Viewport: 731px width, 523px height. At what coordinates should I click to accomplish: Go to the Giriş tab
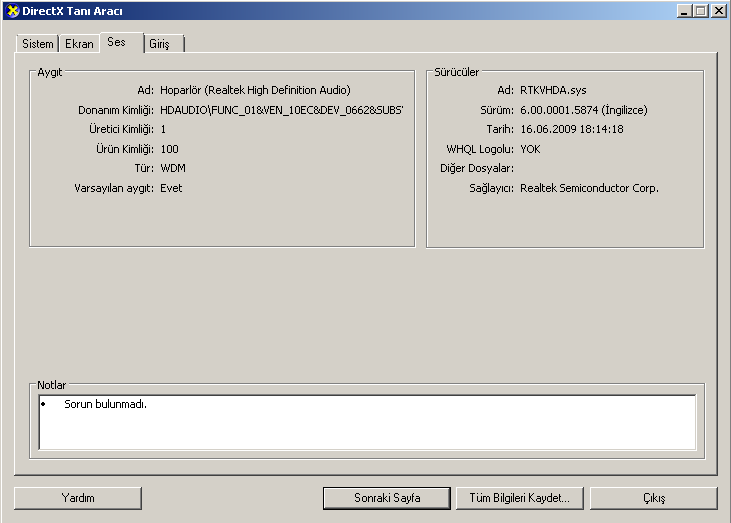point(160,44)
